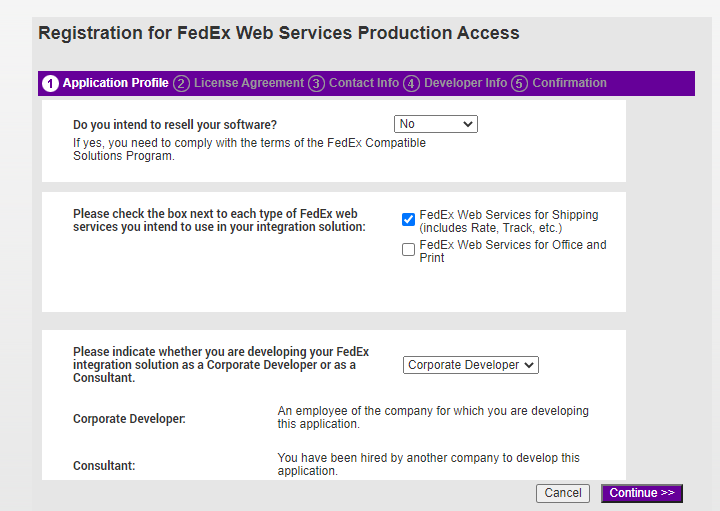The width and height of the screenshot is (720, 511).
Task: Click the step 3 circle icon
Action: coord(316,84)
